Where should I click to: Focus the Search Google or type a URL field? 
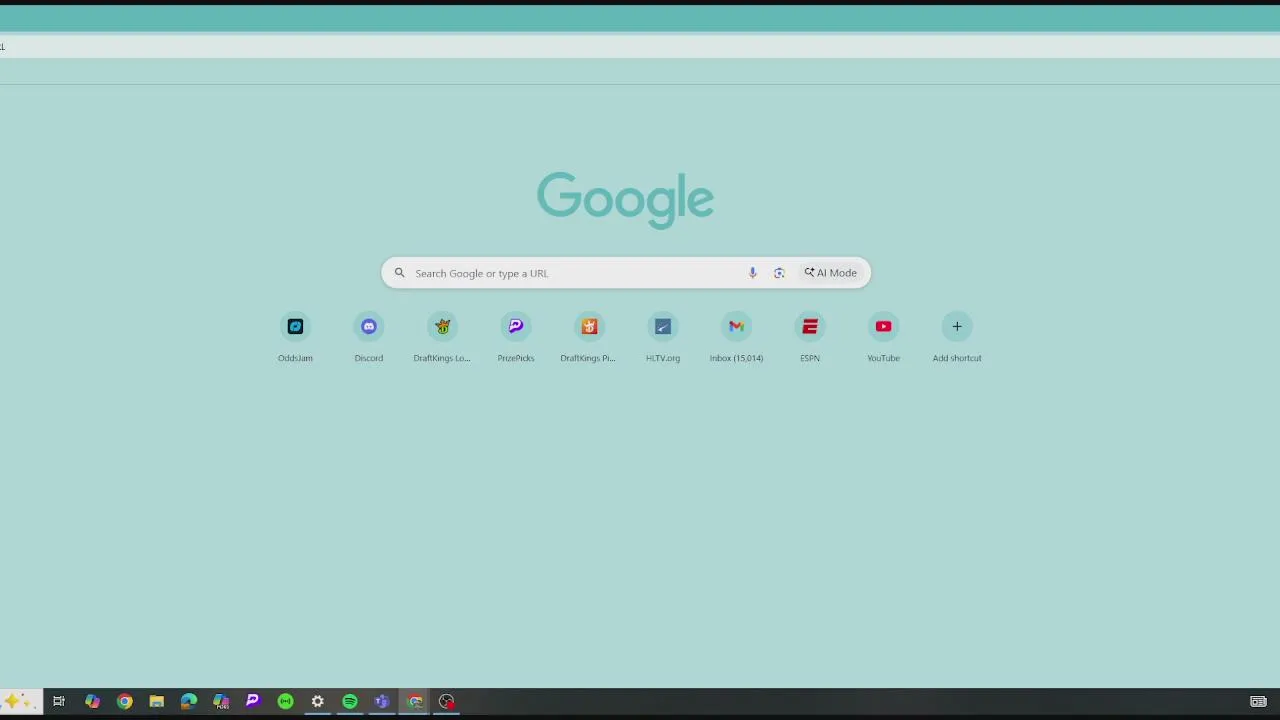pos(626,273)
